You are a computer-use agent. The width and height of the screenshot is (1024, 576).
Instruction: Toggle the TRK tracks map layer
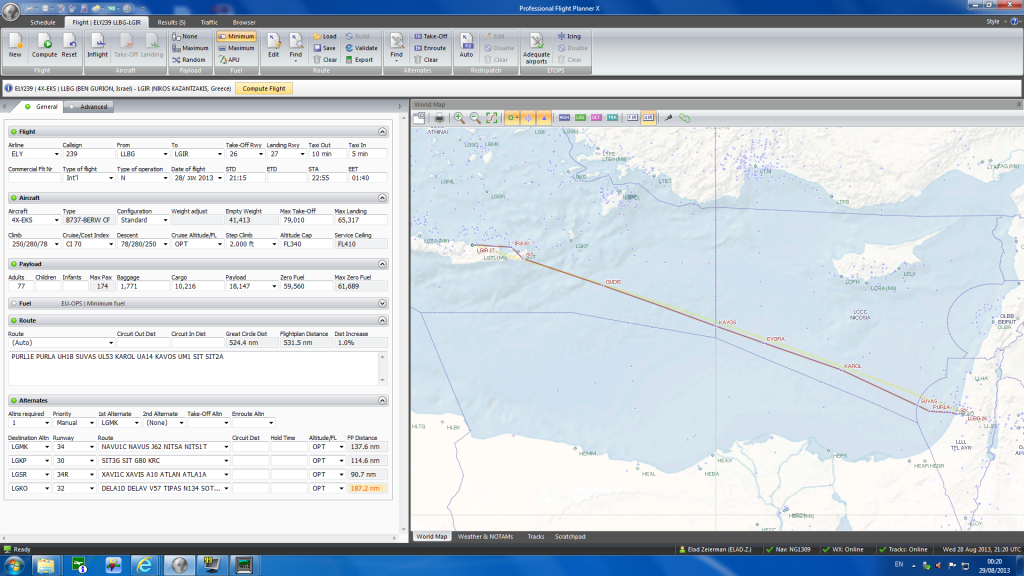(x=612, y=117)
